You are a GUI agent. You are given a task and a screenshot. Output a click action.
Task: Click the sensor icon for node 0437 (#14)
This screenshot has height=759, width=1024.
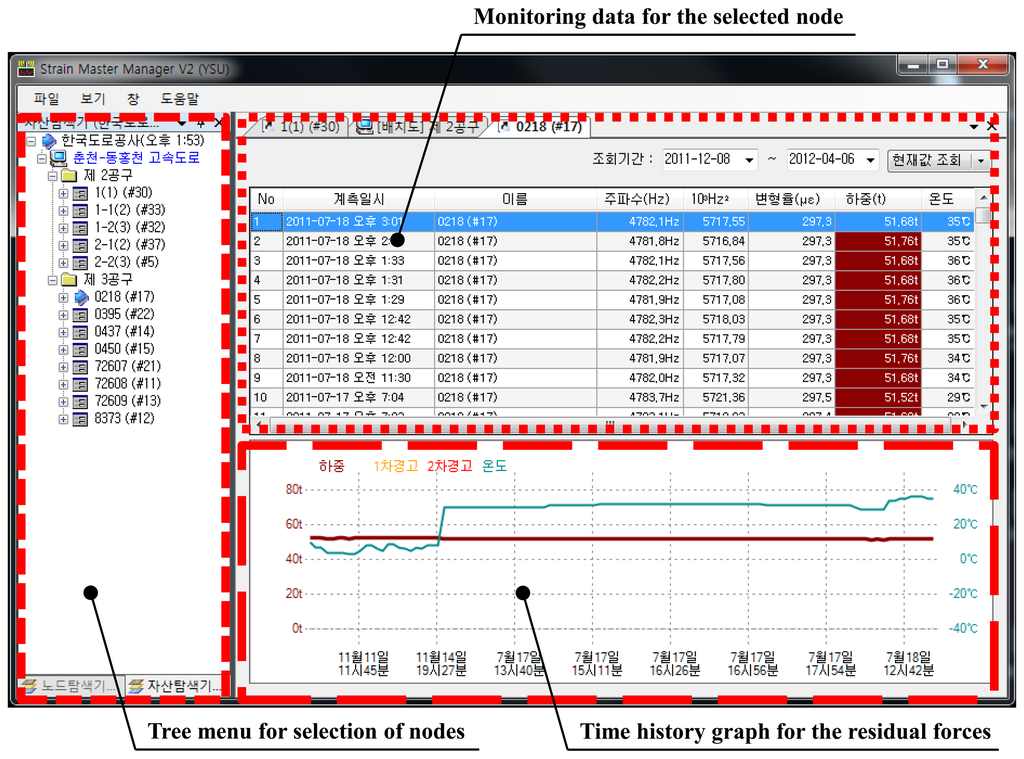coord(80,332)
